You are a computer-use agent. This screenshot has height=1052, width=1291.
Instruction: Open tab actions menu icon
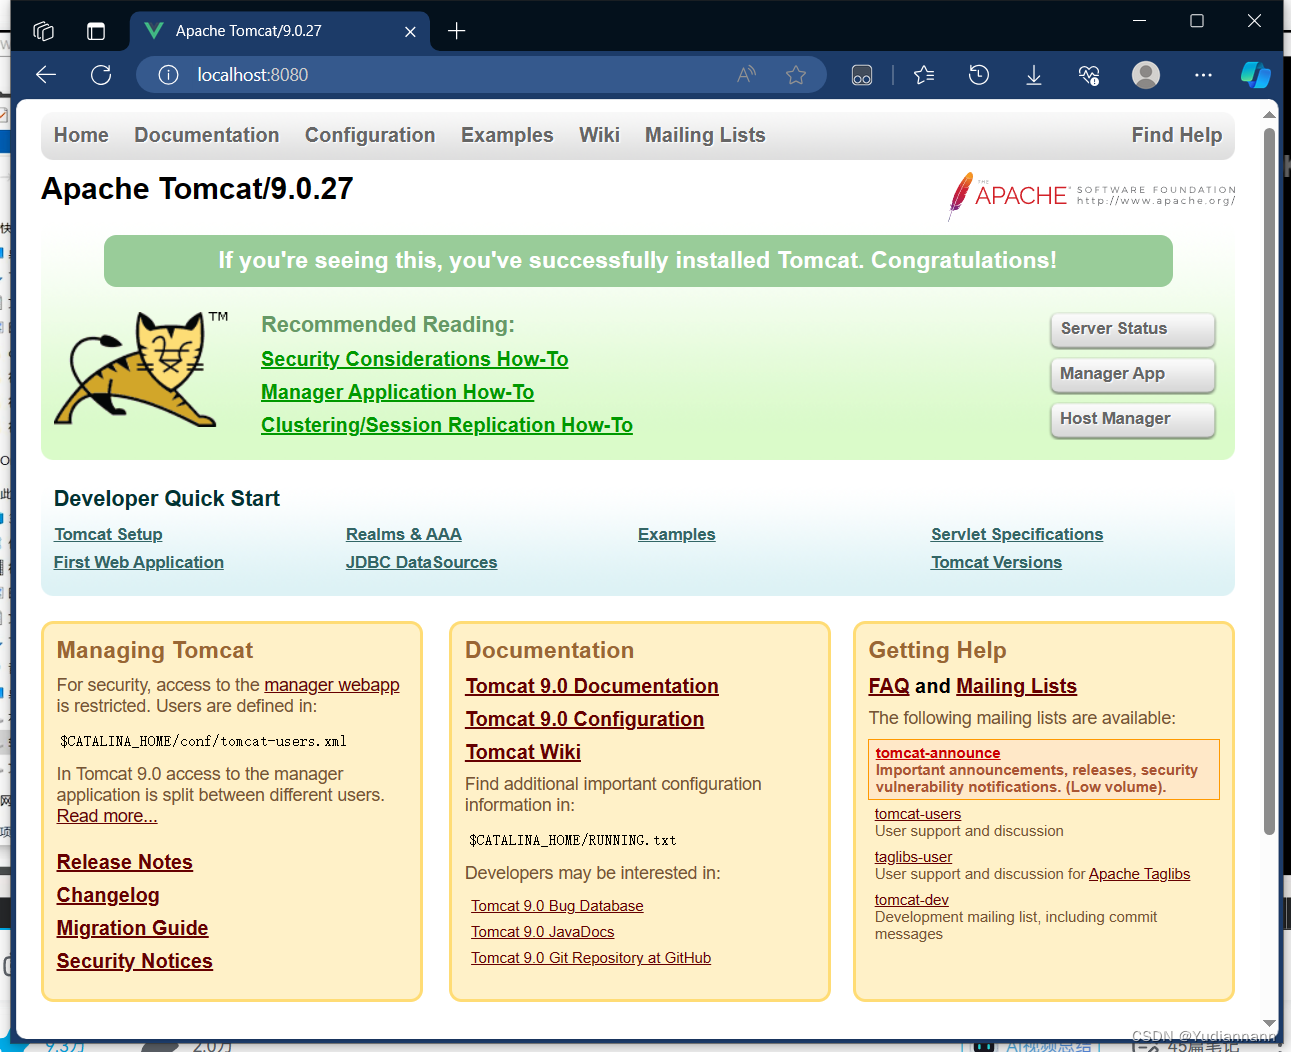(96, 31)
